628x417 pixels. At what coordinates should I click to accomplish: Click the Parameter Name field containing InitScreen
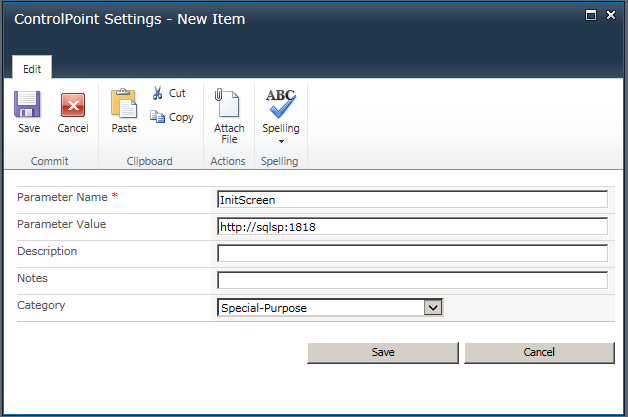pos(412,199)
